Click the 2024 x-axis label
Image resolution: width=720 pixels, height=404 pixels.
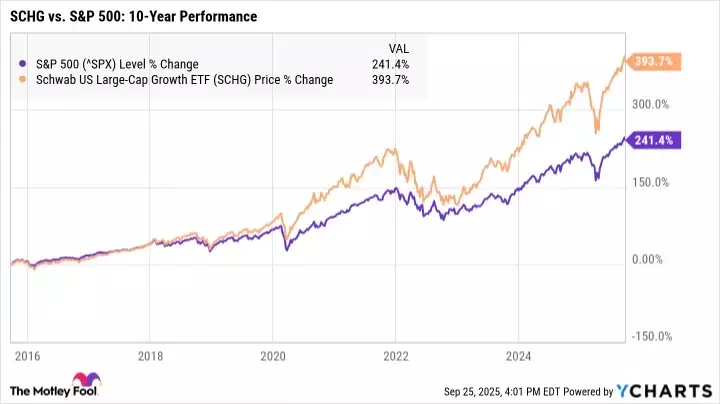[x=522, y=354]
